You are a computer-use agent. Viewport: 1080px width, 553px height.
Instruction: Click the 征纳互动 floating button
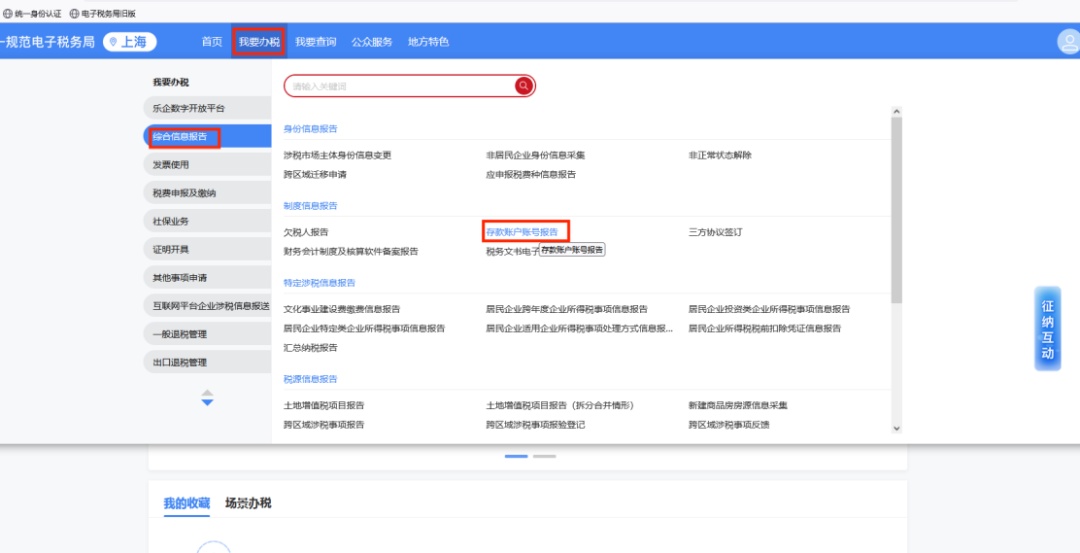point(1047,329)
